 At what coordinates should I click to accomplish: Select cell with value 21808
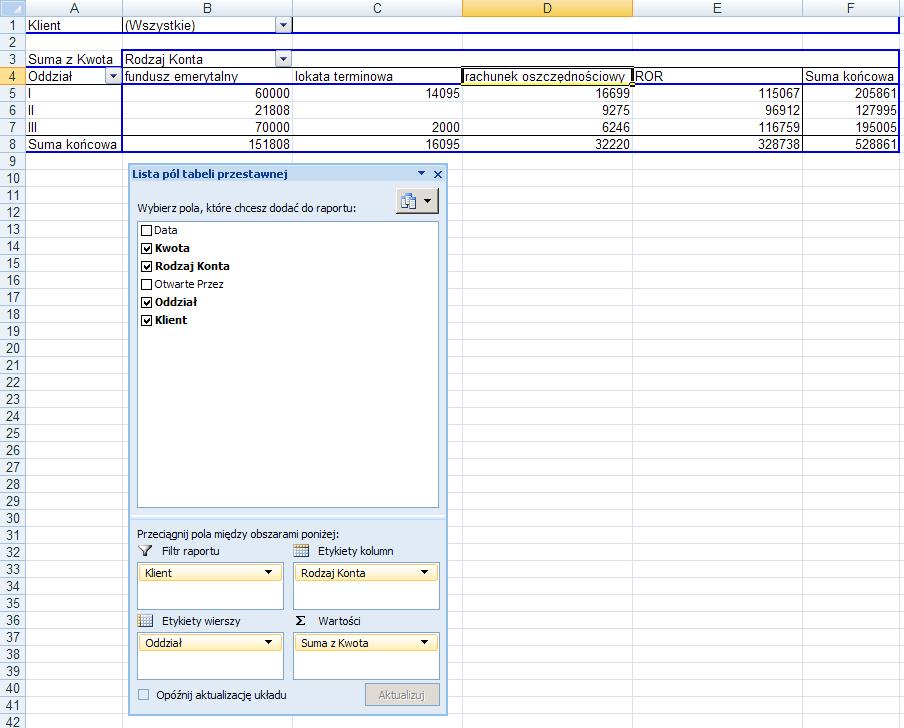click(x=207, y=110)
